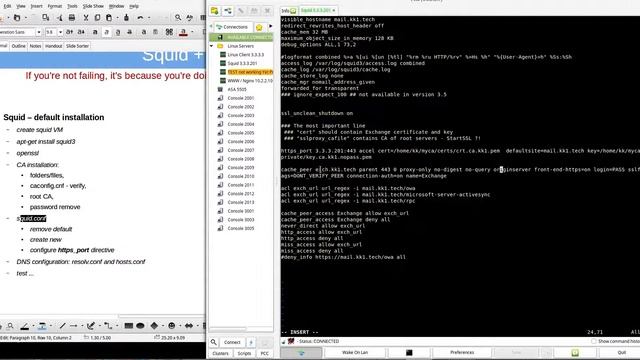Switch to Outline view tab
Viewport: 640px width, 360px height.
[18, 46]
